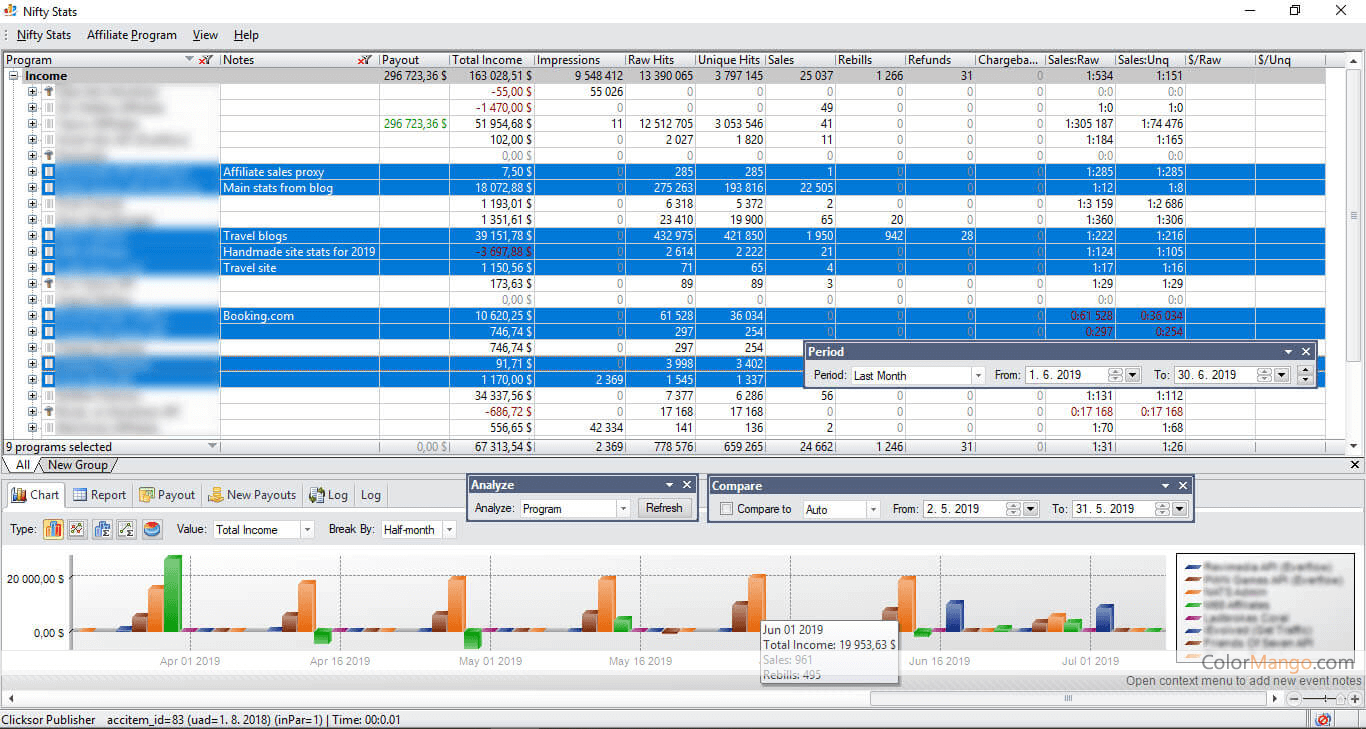Screen dimensions: 1366x729
Task: Close the Period panel with its X icon
Action: [1305, 352]
